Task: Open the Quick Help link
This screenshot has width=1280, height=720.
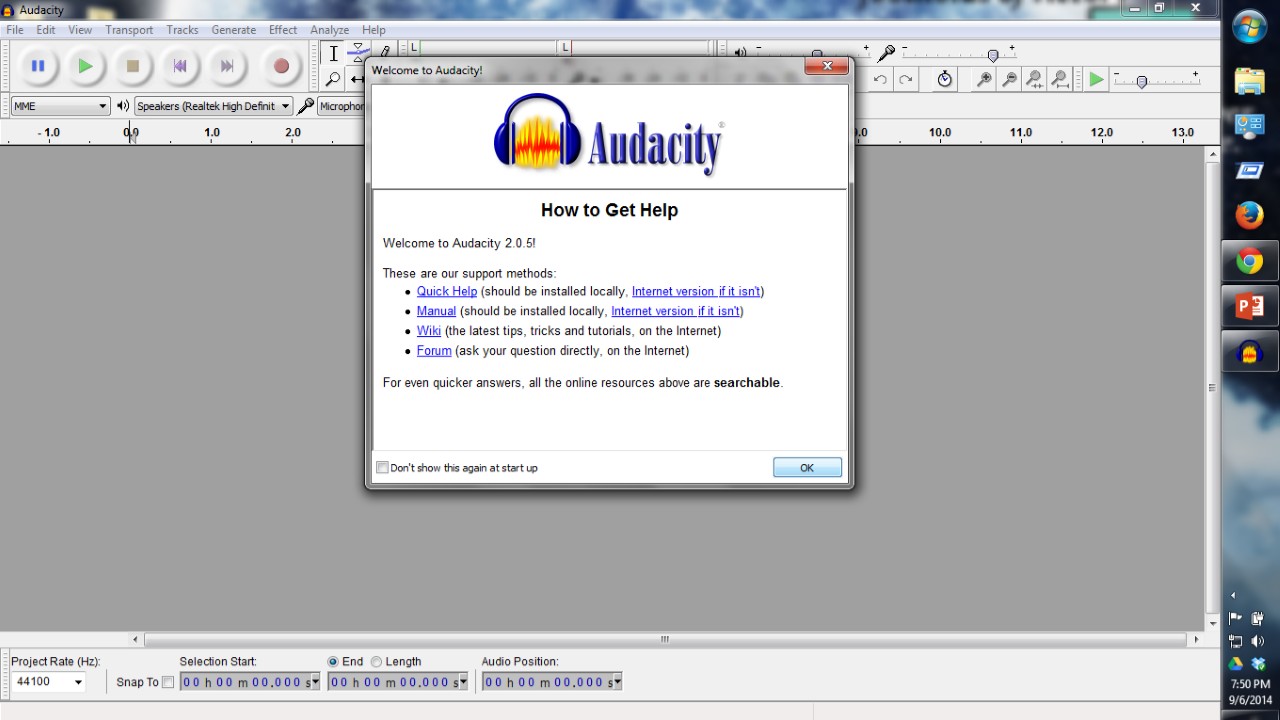Action: pos(446,291)
